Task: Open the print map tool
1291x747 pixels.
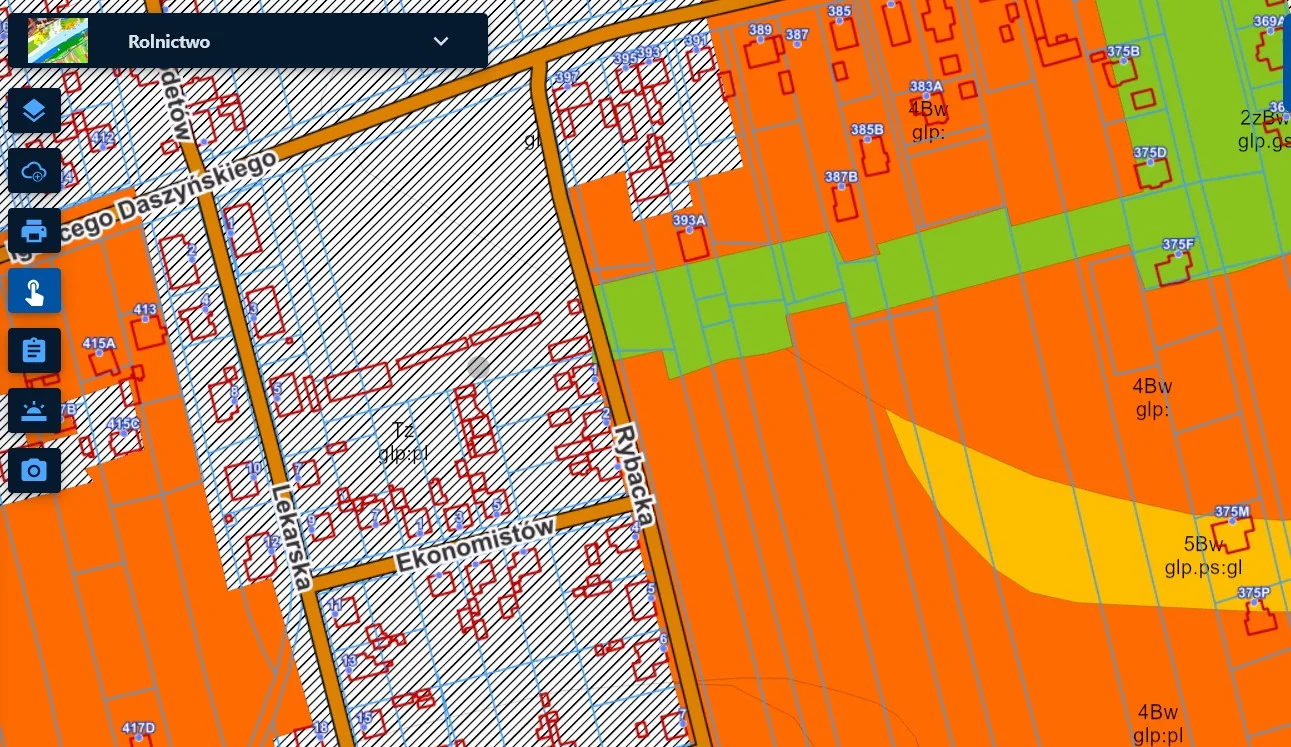Action: tap(35, 231)
